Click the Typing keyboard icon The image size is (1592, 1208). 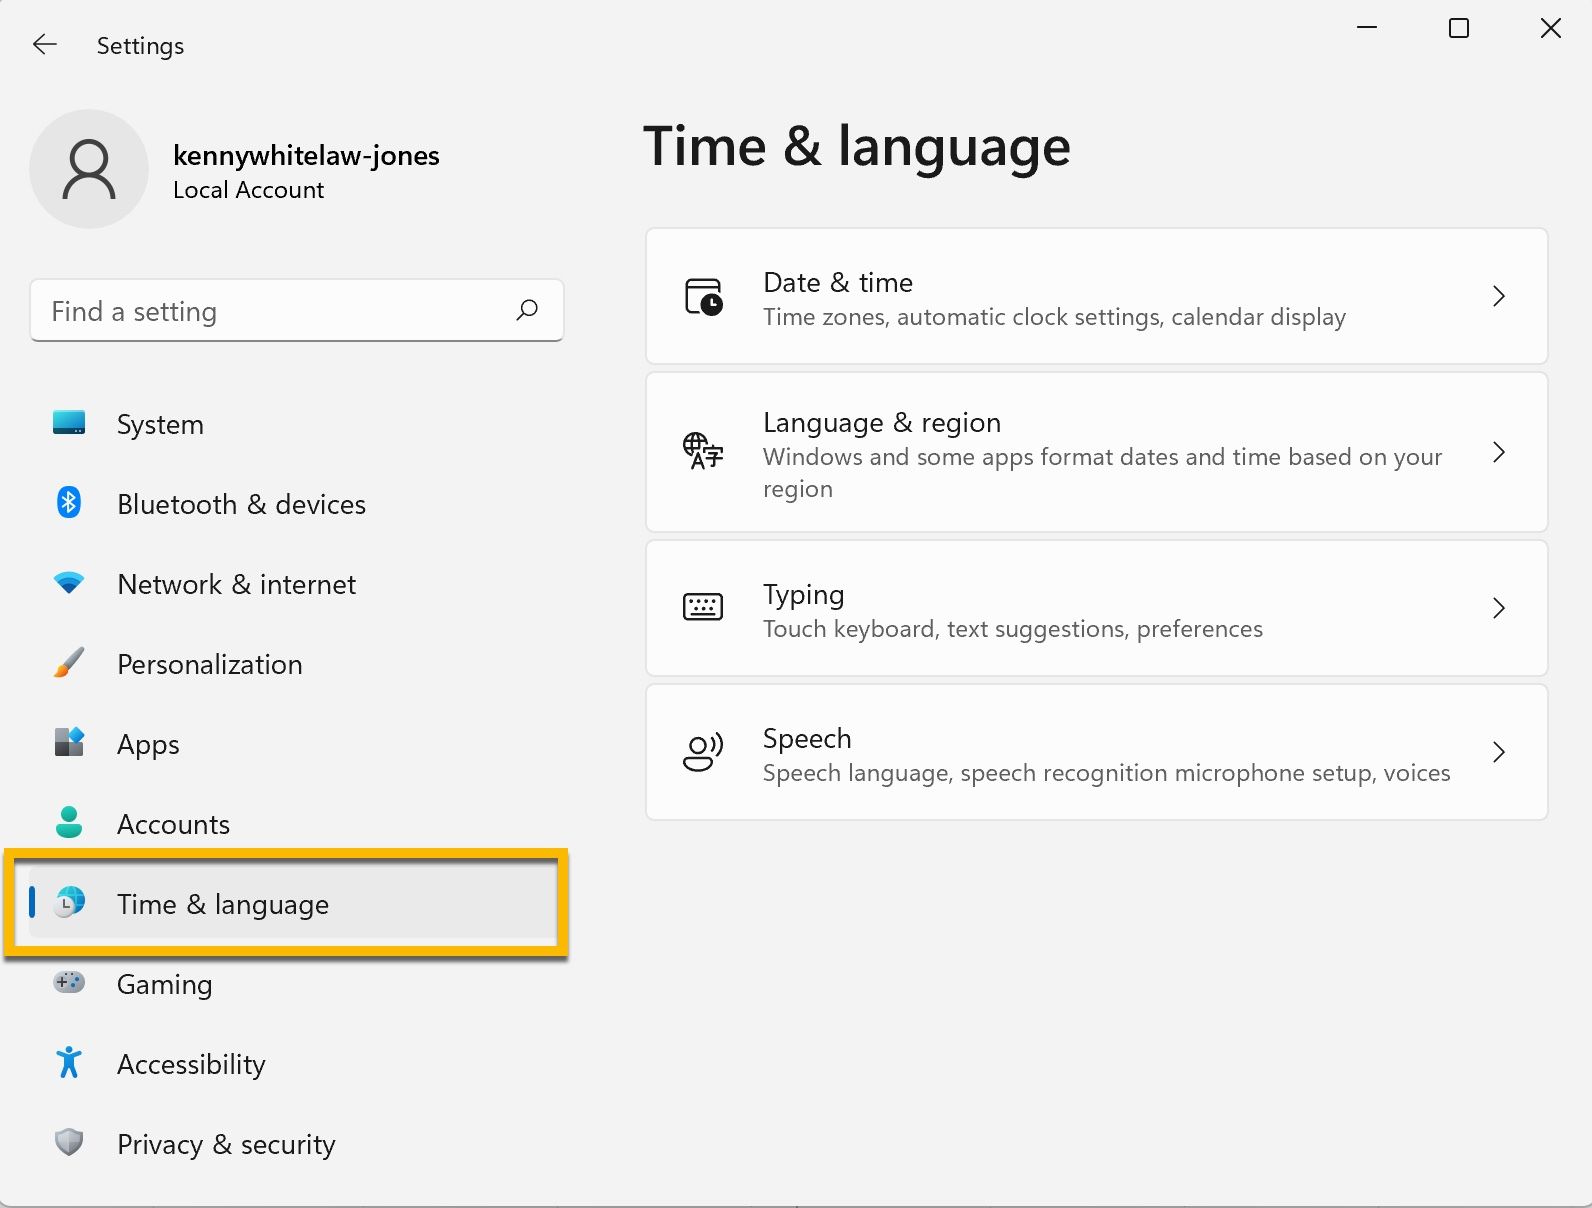(703, 607)
